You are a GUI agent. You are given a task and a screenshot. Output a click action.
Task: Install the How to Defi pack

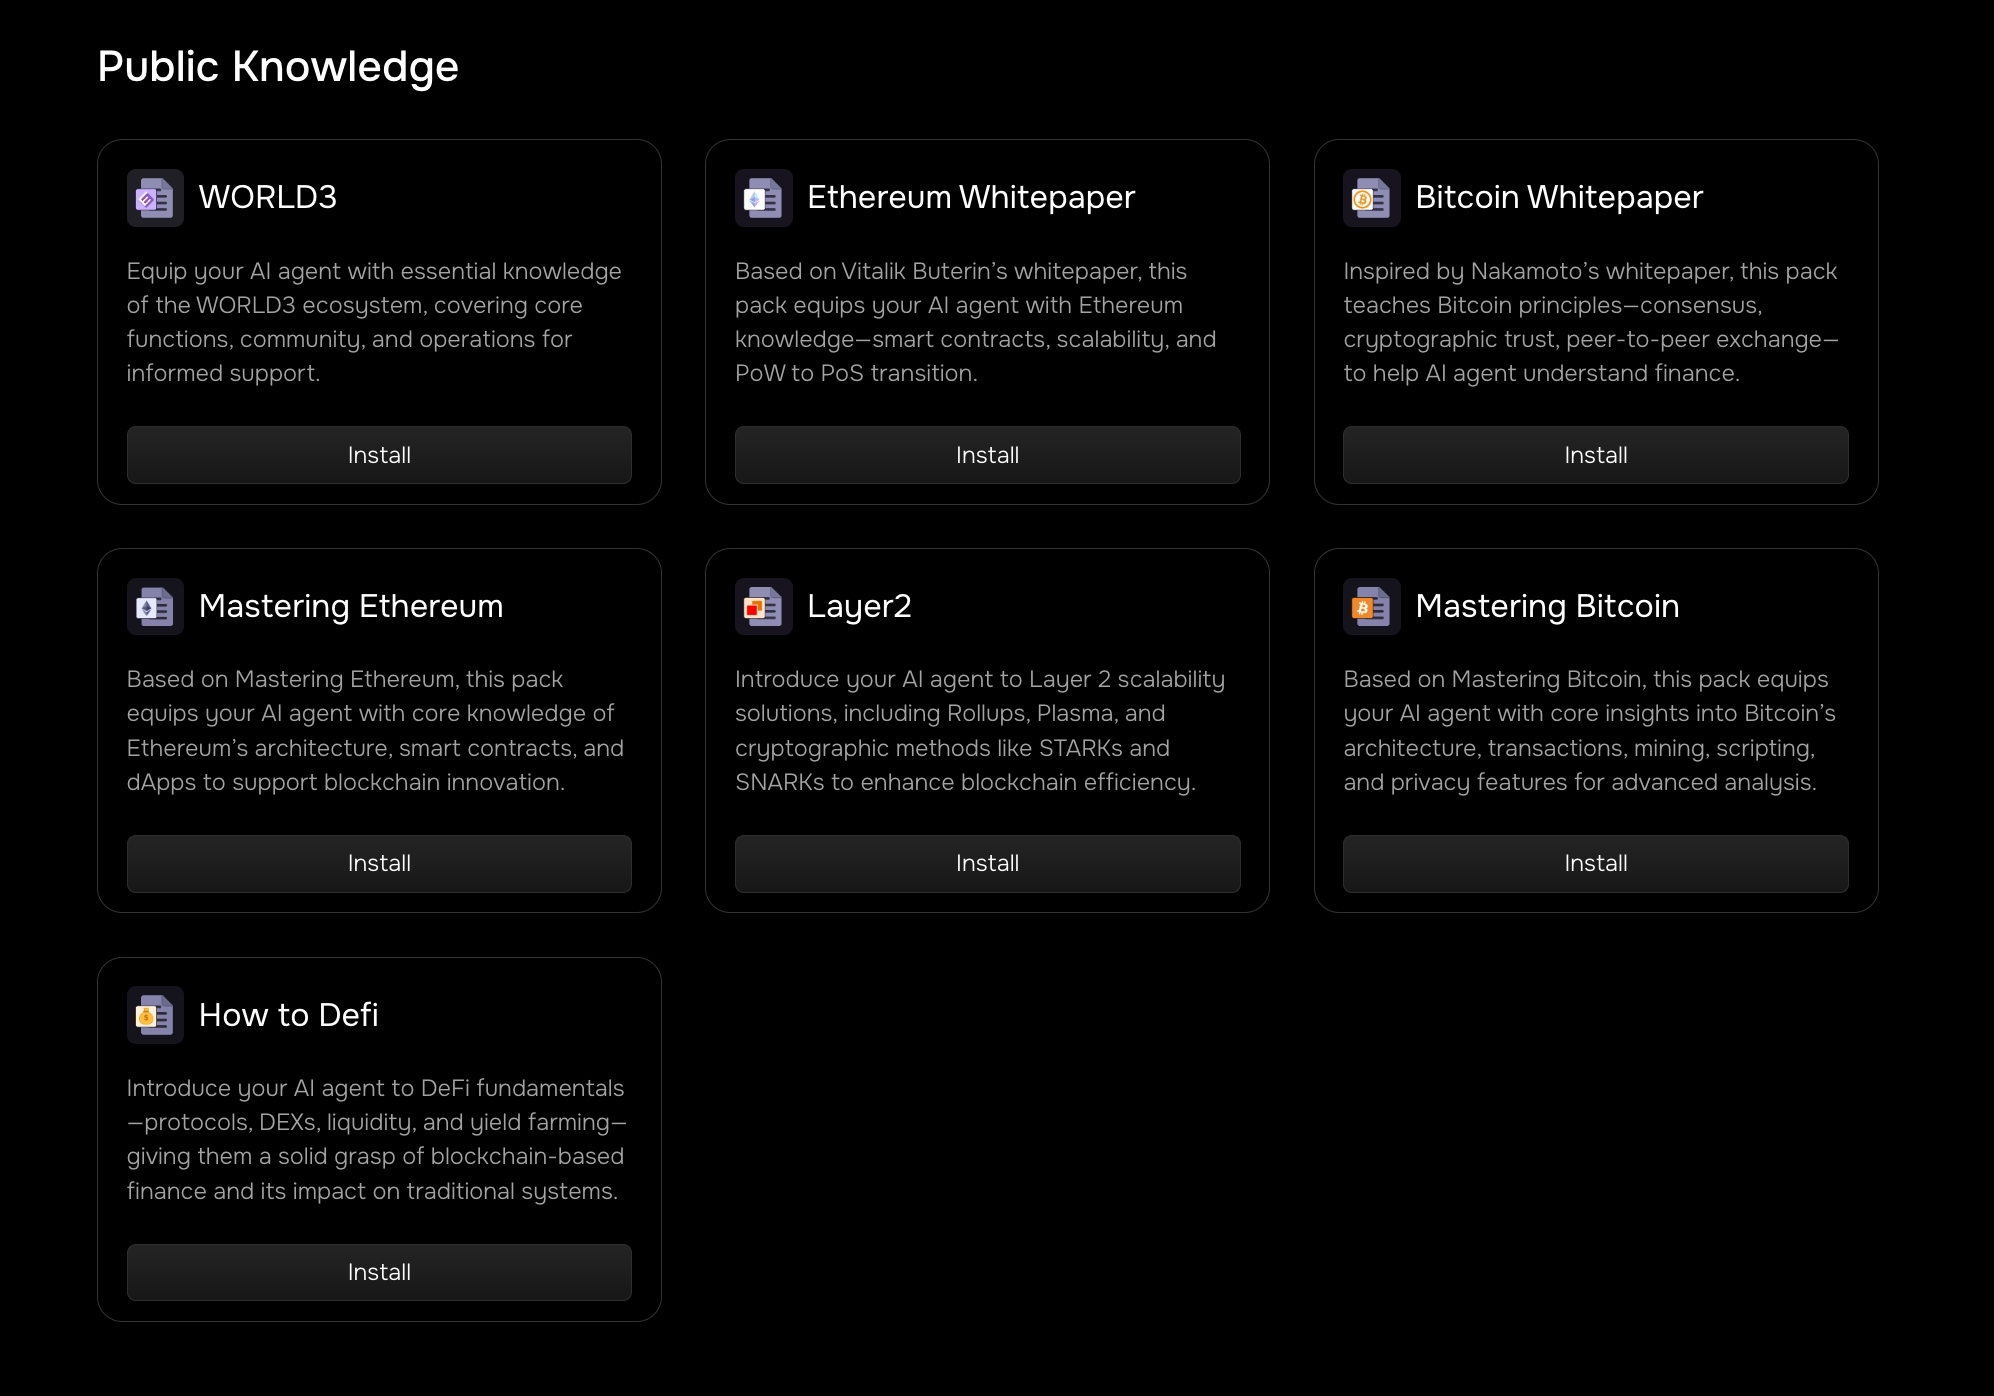point(379,1272)
